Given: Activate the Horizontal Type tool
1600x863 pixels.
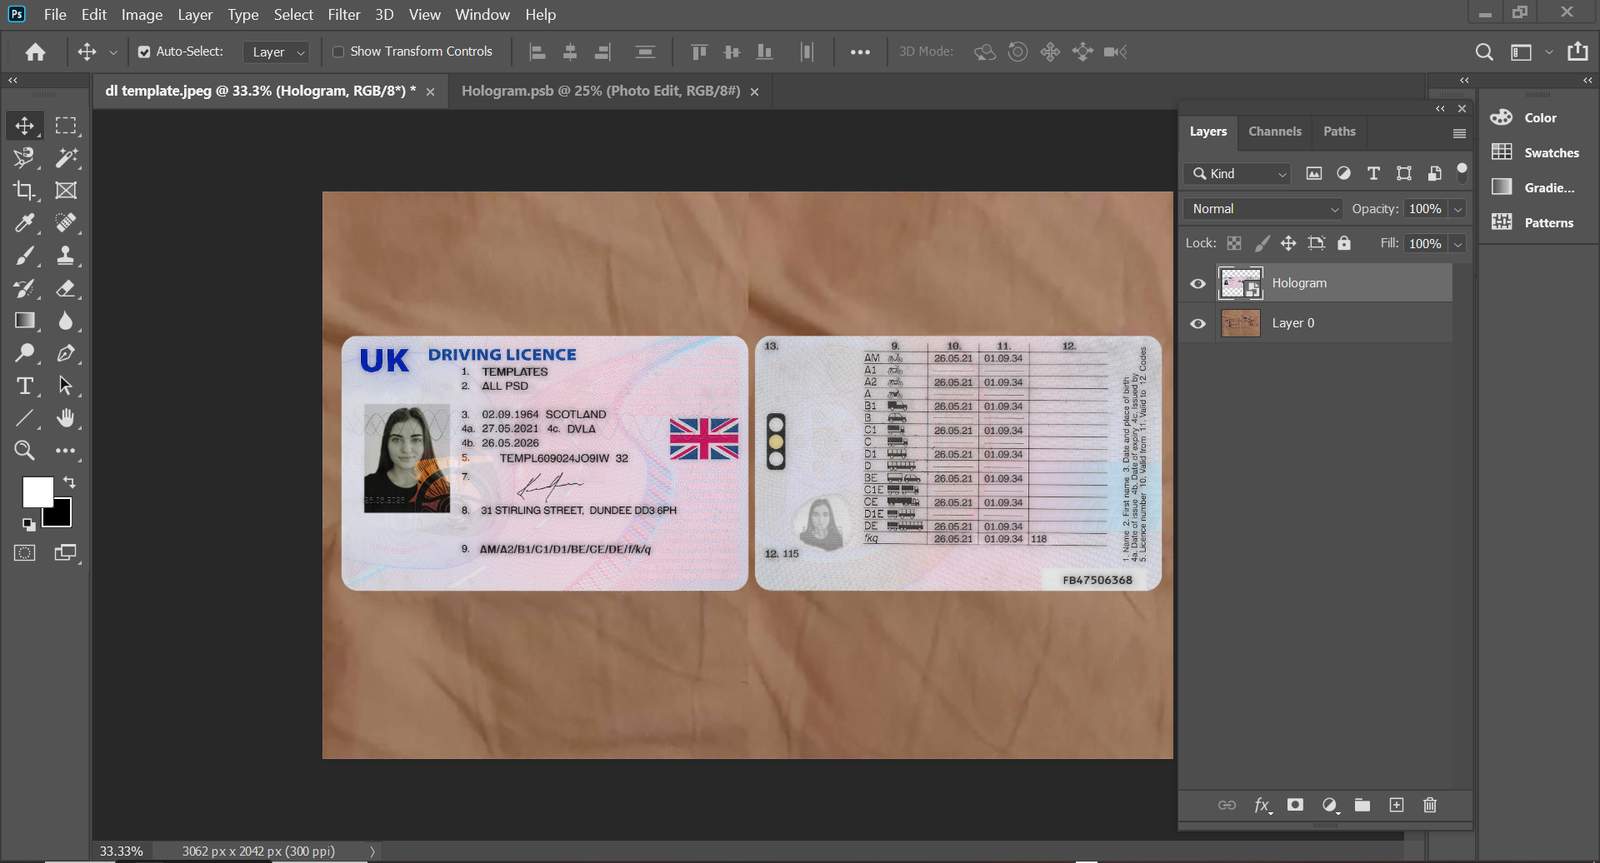Looking at the screenshot, I should [24, 386].
